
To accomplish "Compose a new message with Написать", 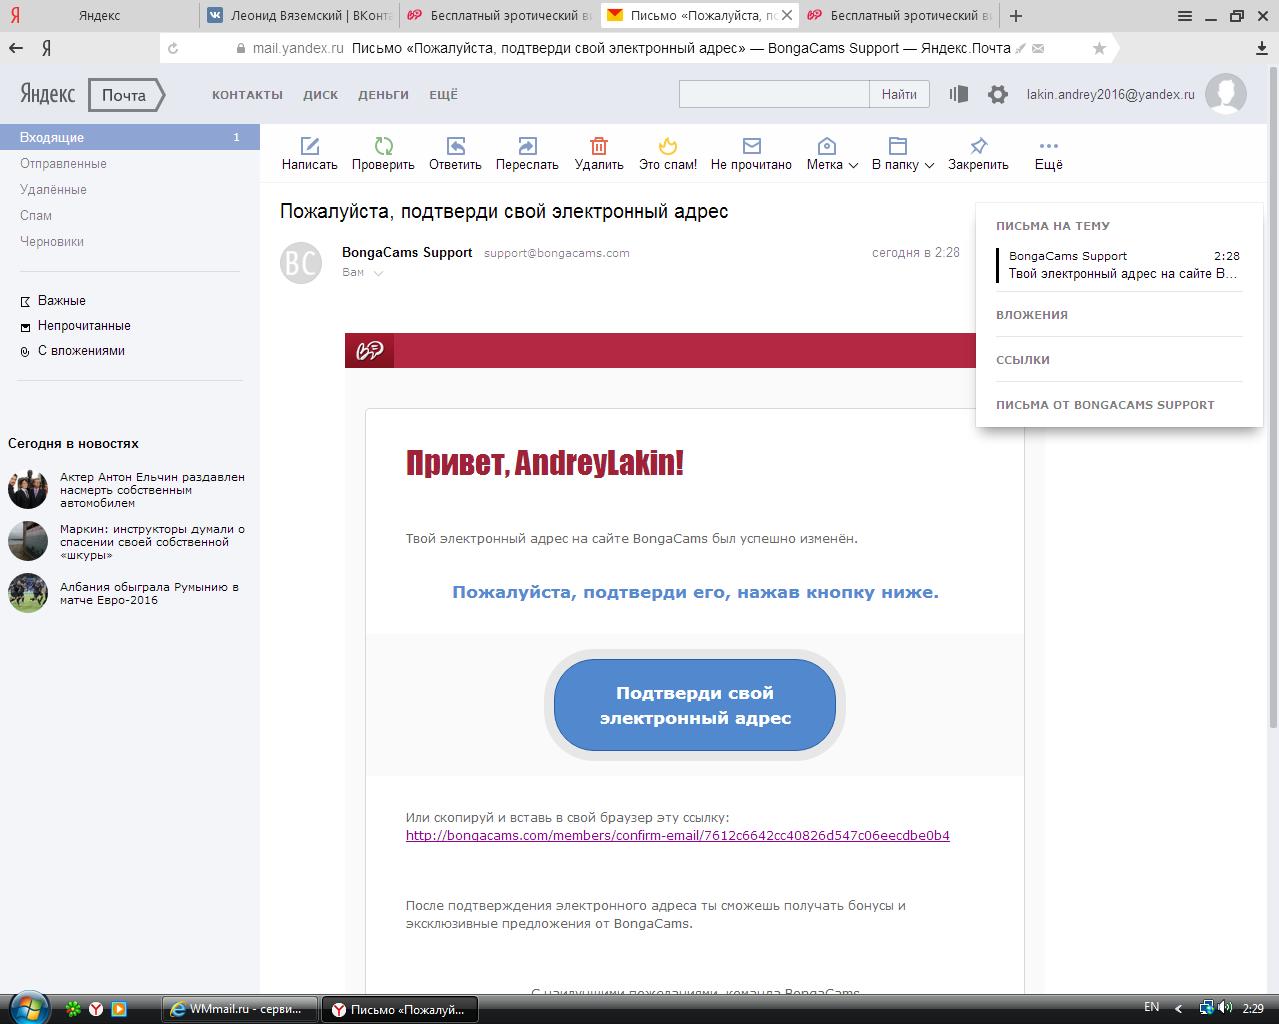I will coord(309,153).
